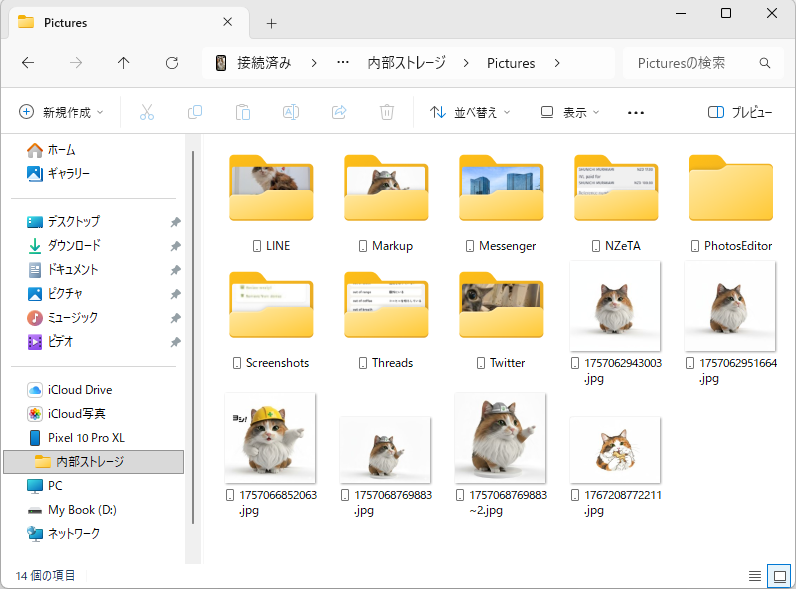
Task: Open the See more toolbar options
Action: click(636, 113)
